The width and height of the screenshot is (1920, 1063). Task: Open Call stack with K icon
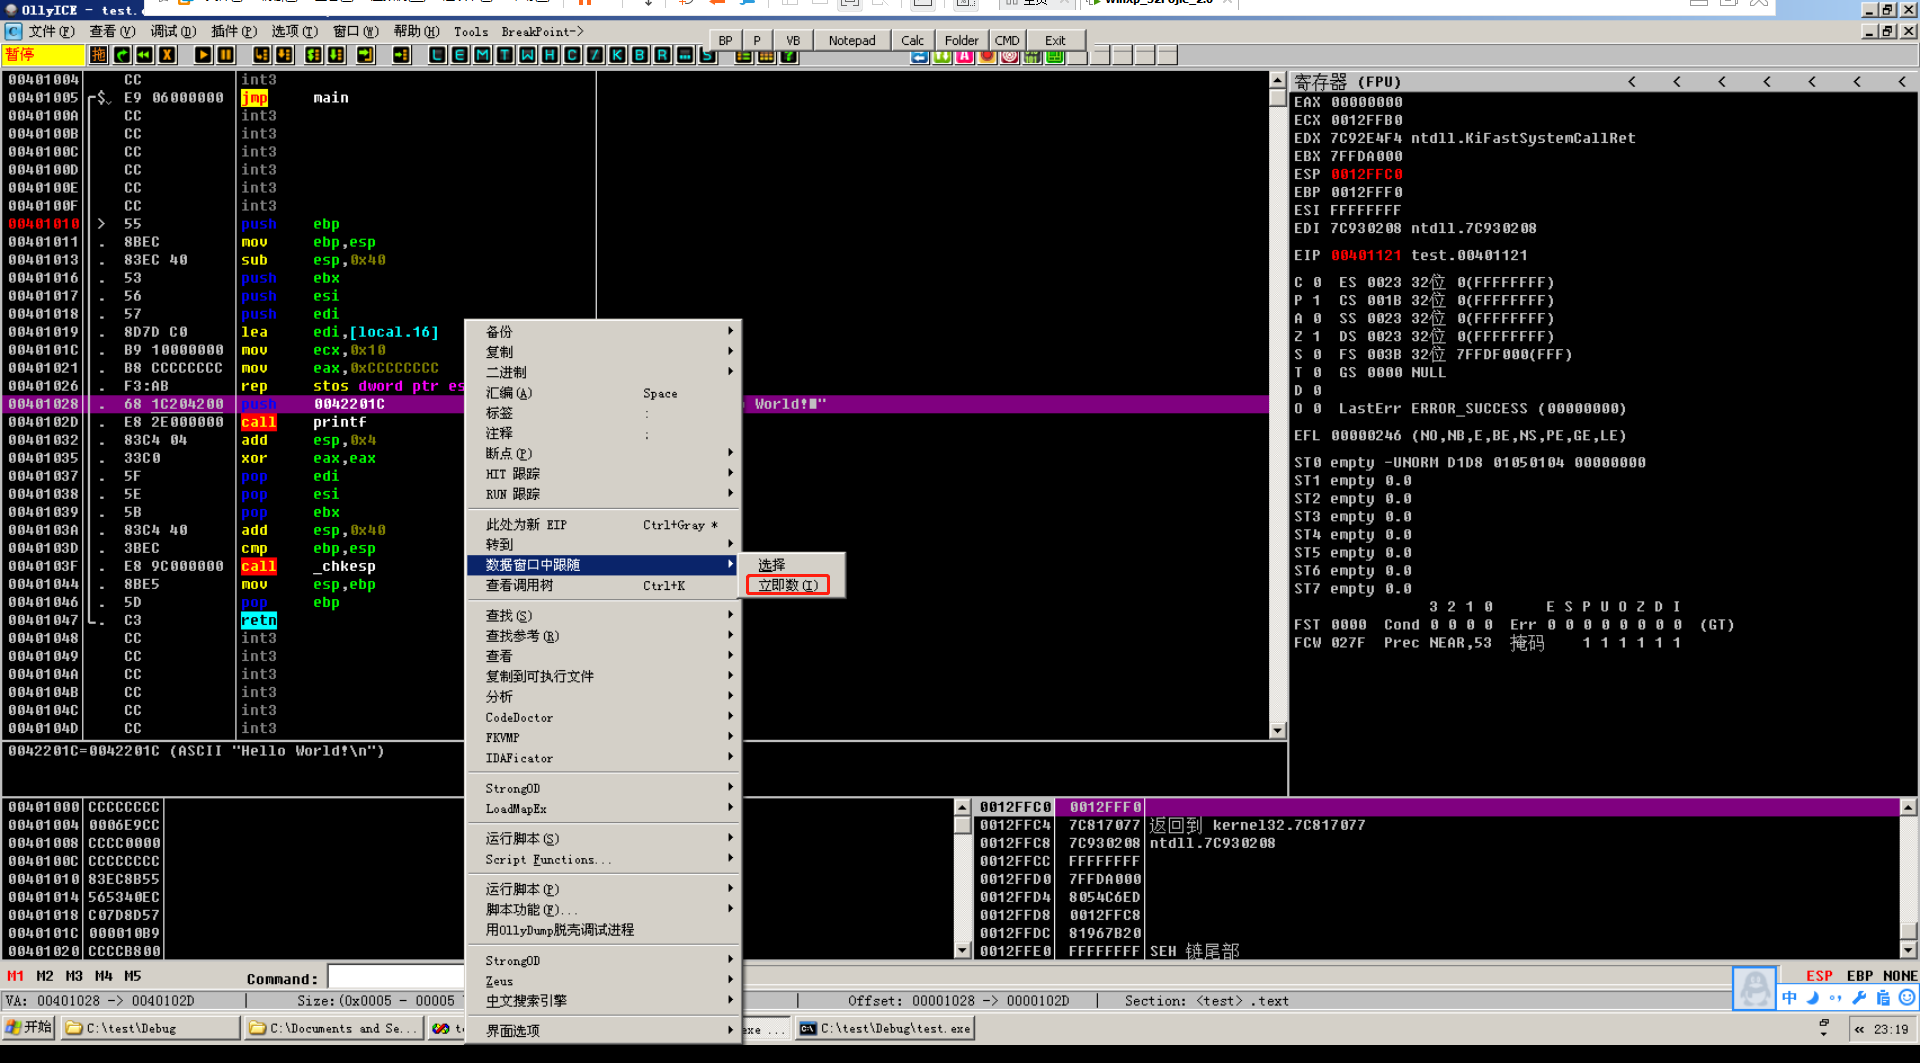pyautogui.click(x=618, y=55)
